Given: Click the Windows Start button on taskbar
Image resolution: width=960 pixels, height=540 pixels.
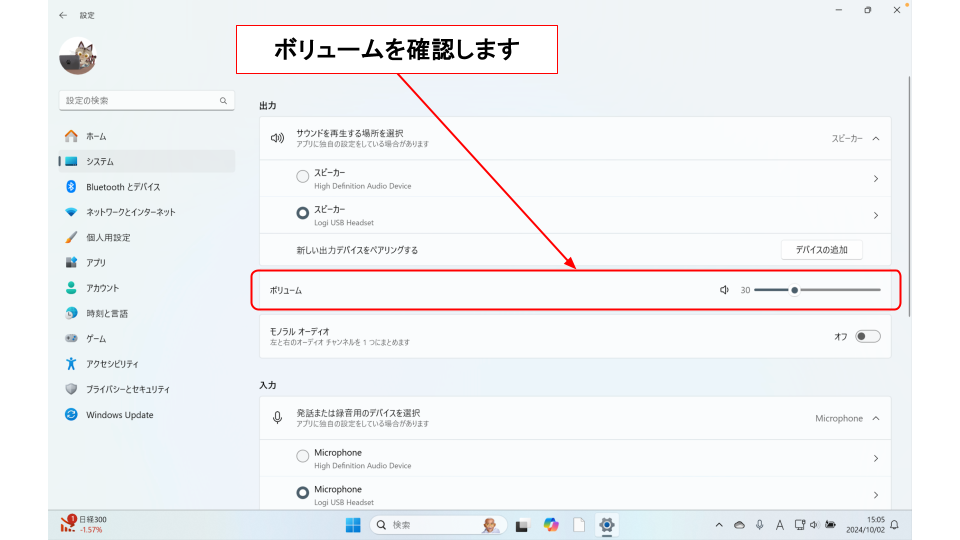Looking at the screenshot, I should coord(353,525).
